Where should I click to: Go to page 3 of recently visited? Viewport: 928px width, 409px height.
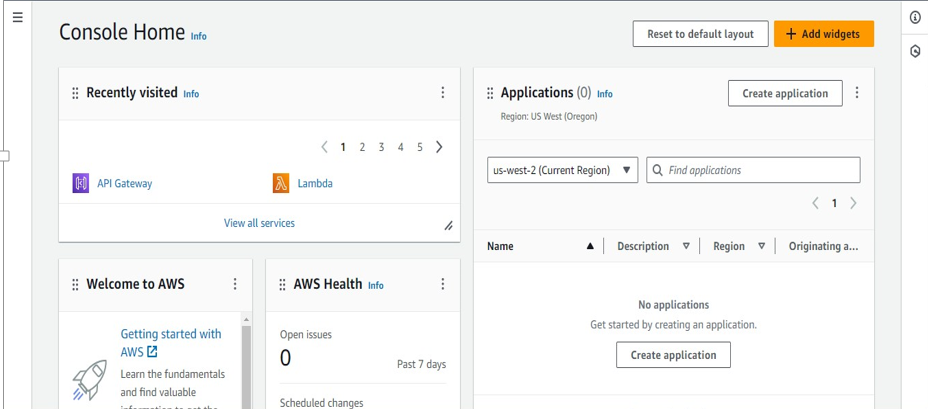381,147
